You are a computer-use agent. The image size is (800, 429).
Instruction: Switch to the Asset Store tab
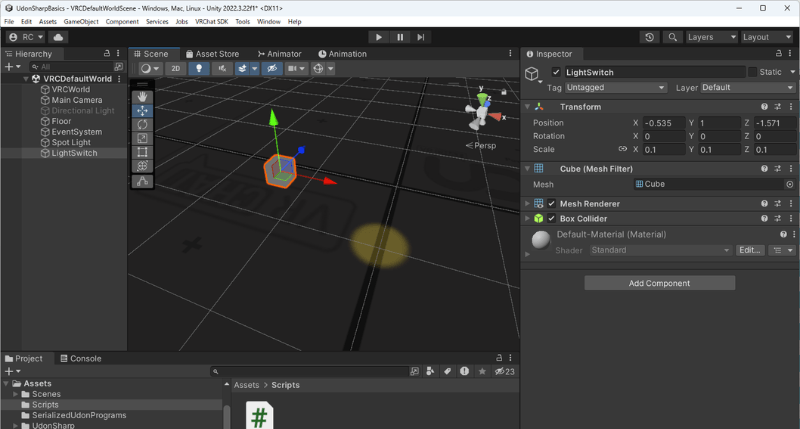coord(212,54)
